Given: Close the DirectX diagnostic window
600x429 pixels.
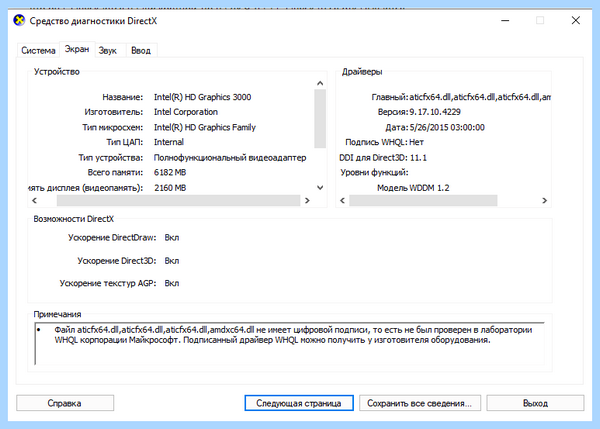Looking at the screenshot, I should tap(576, 21).
